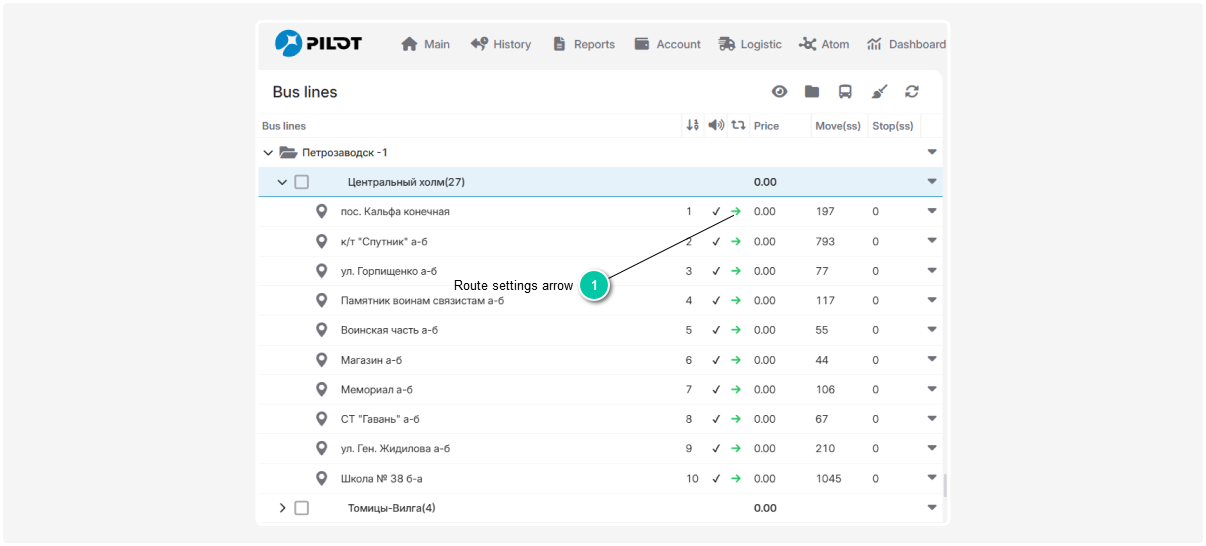
Task: Click the eye visibility icon in the Bus lines toolbar
Action: coord(780,92)
